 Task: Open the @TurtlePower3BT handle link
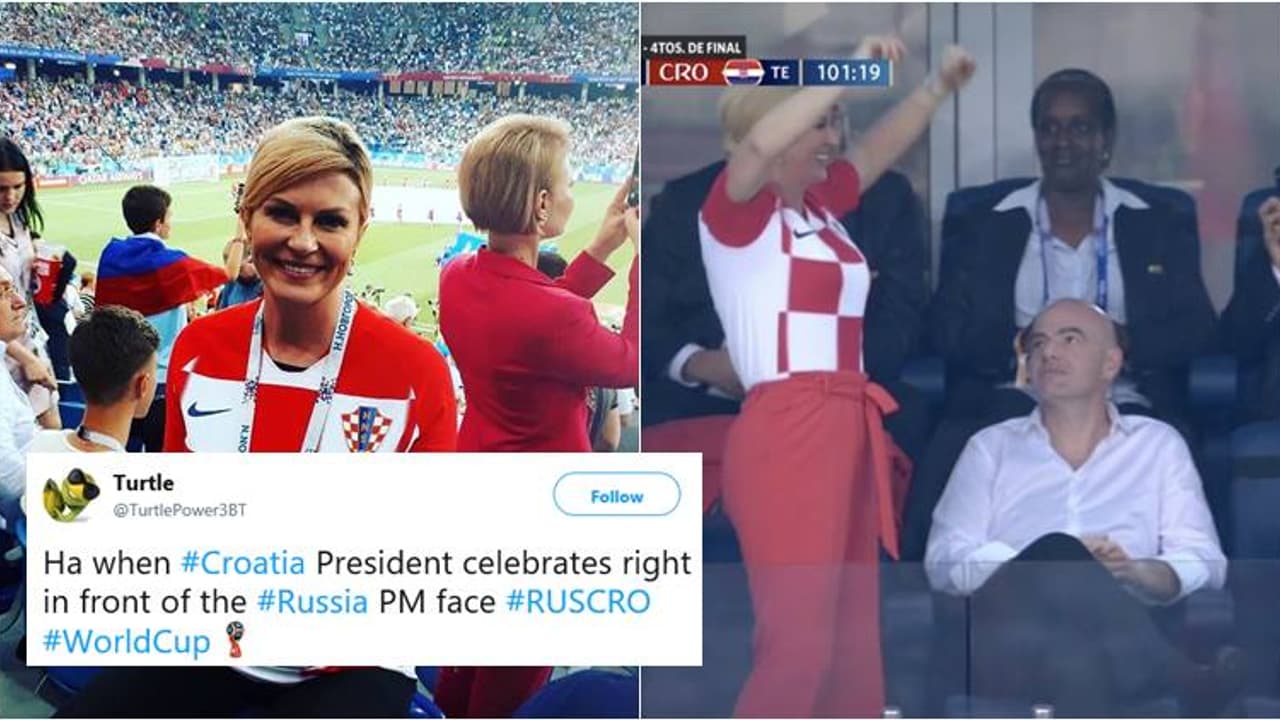click(x=179, y=510)
